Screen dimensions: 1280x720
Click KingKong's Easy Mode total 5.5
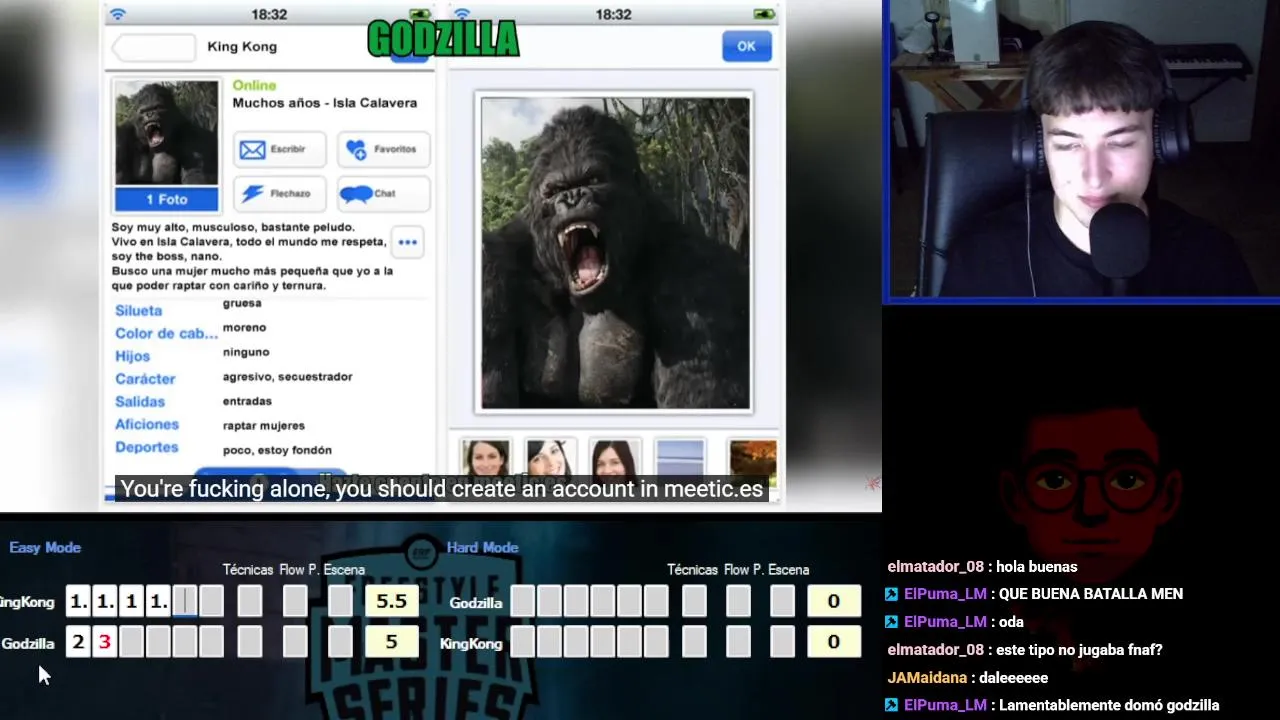click(x=391, y=601)
